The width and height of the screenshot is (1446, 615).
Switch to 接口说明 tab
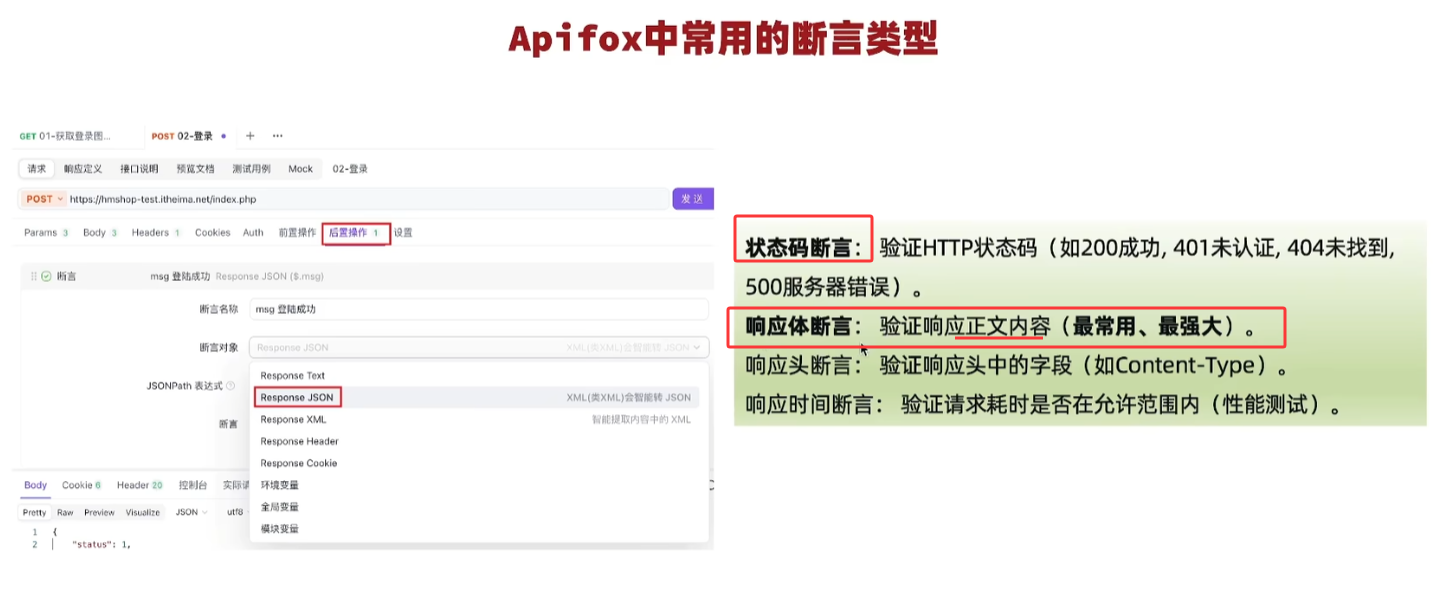(139, 169)
